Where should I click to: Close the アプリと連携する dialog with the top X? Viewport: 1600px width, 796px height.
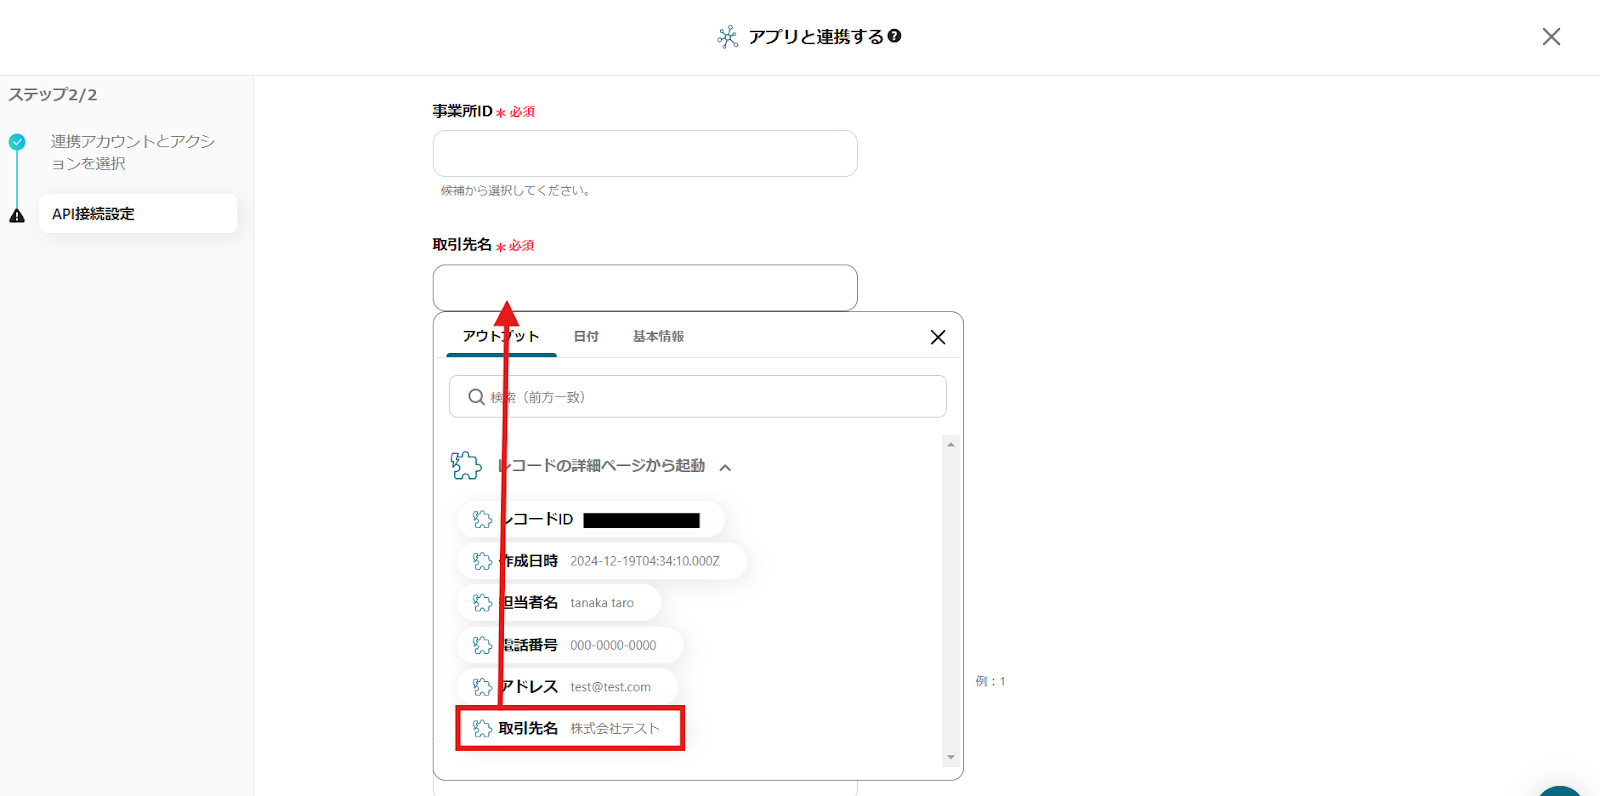1551,37
